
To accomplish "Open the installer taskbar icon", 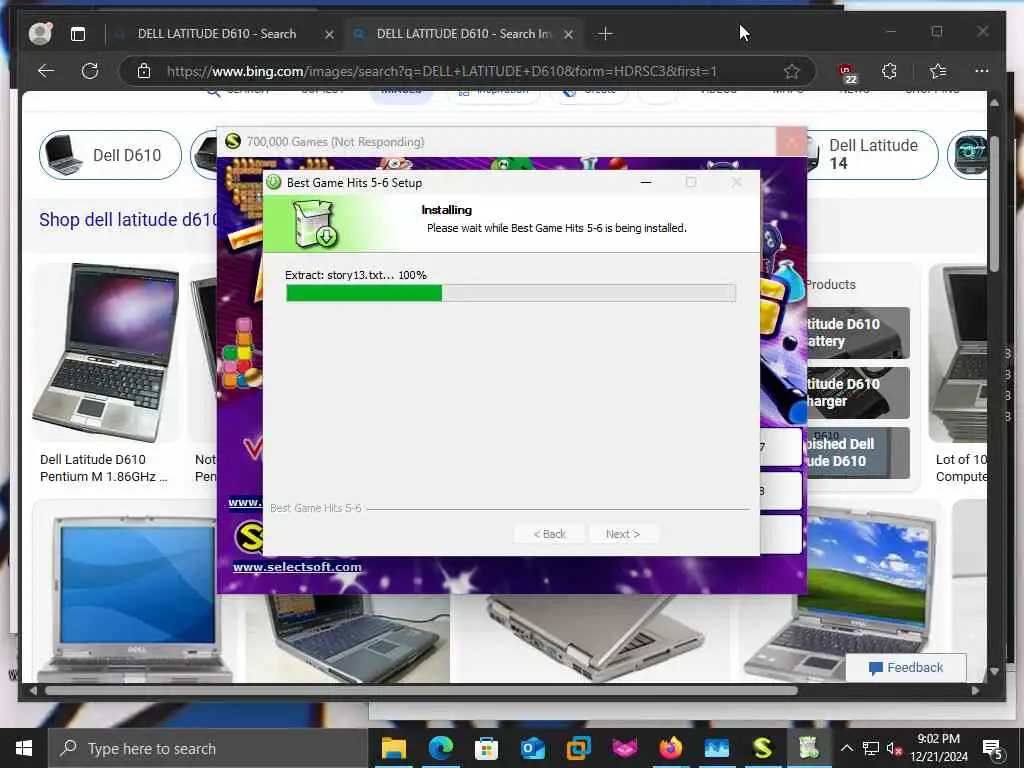I will (x=808, y=748).
